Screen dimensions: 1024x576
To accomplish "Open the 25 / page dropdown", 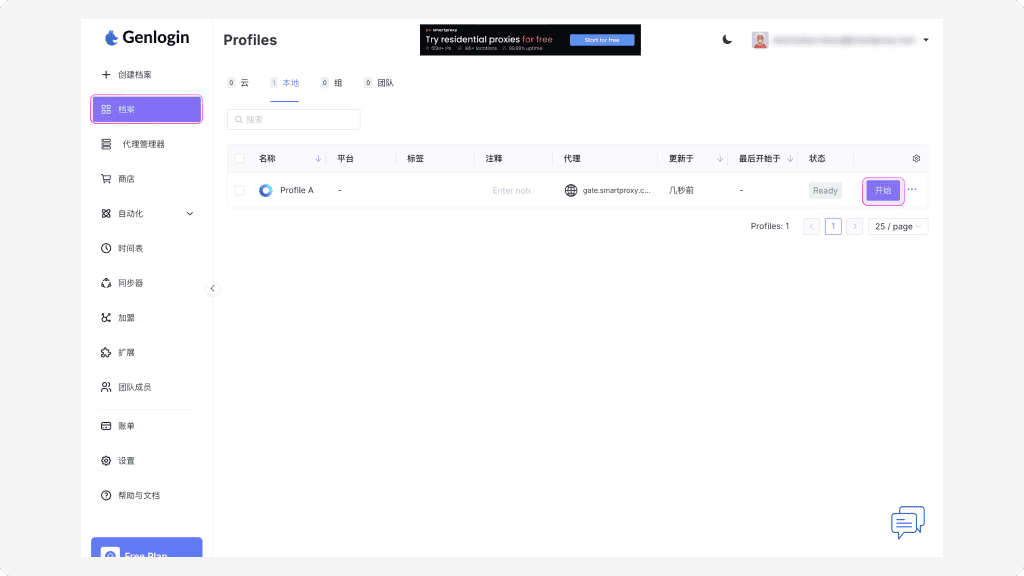I will 897,226.
